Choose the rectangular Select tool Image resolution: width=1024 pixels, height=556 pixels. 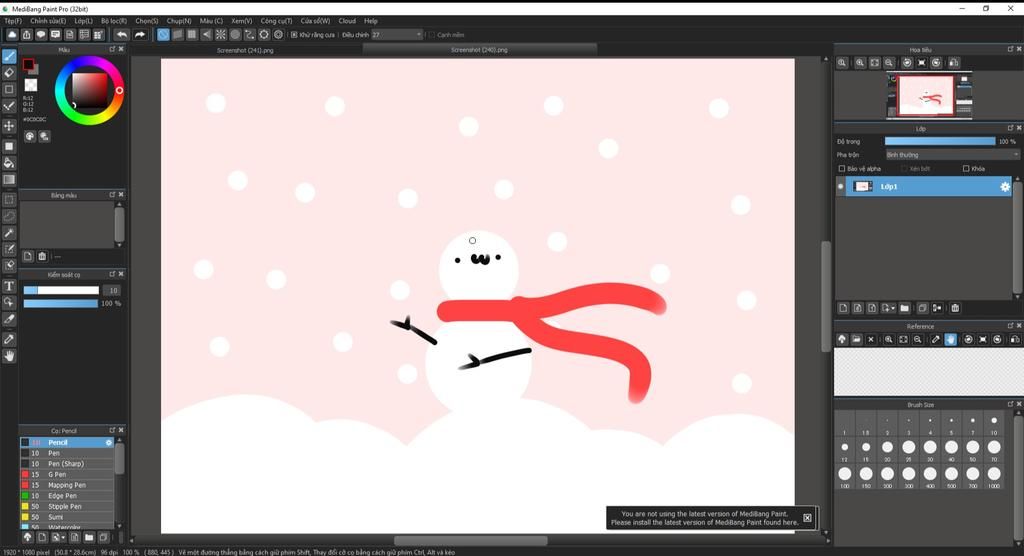(x=9, y=200)
